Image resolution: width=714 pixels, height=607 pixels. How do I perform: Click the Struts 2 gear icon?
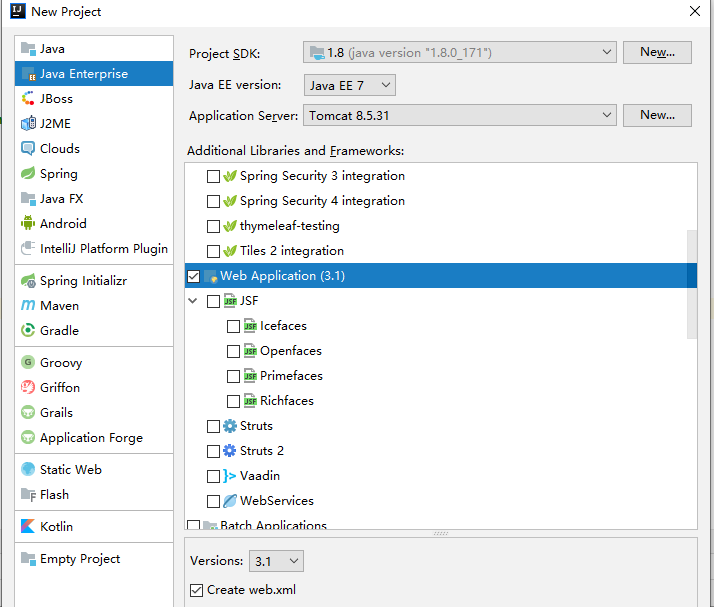click(230, 451)
